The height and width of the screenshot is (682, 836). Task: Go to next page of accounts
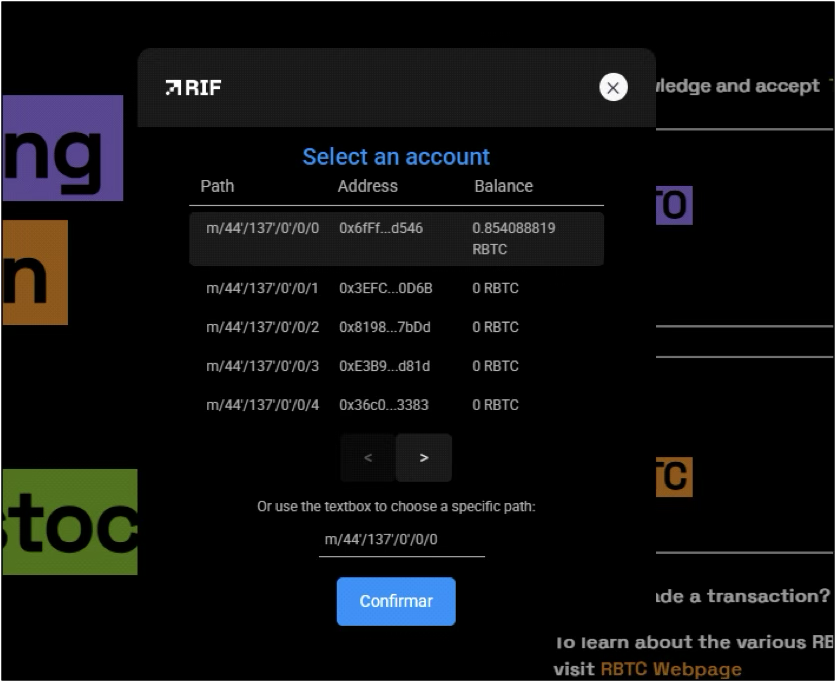424,458
